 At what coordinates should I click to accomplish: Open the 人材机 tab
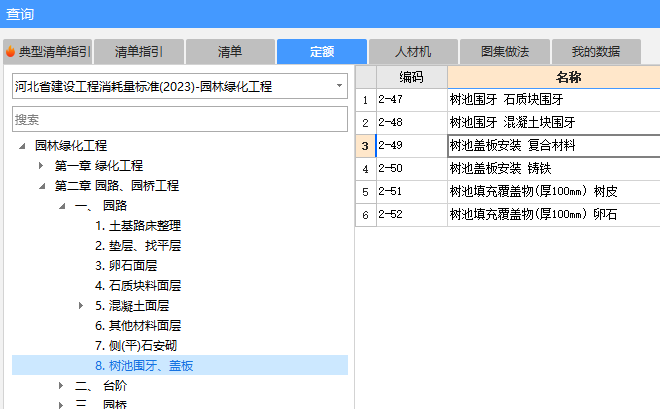click(413, 52)
